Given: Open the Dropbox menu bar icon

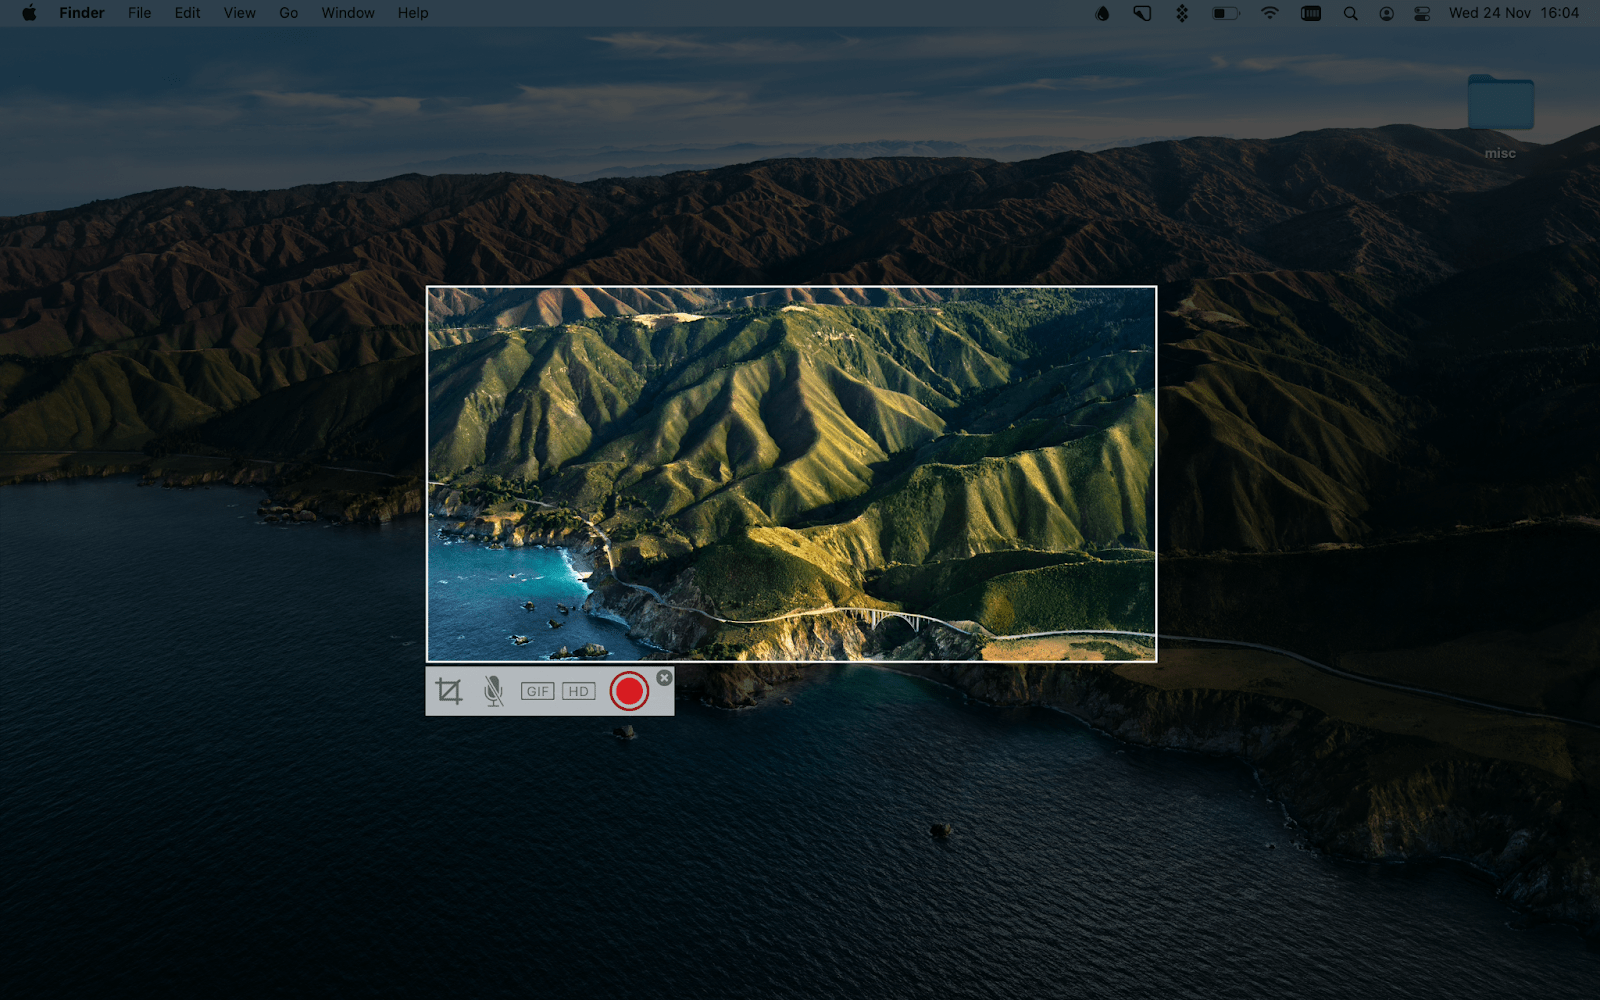Looking at the screenshot, I should [1182, 13].
